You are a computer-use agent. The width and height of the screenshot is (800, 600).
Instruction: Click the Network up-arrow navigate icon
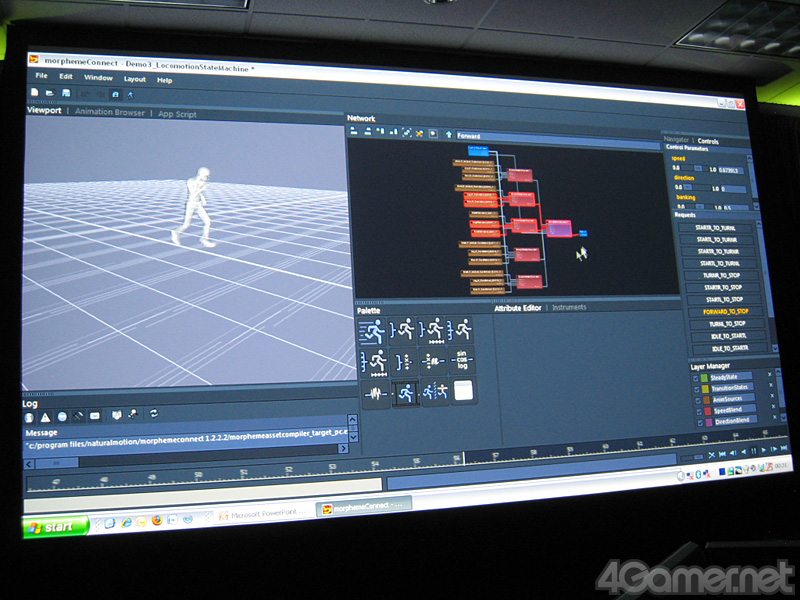coord(448,135)
